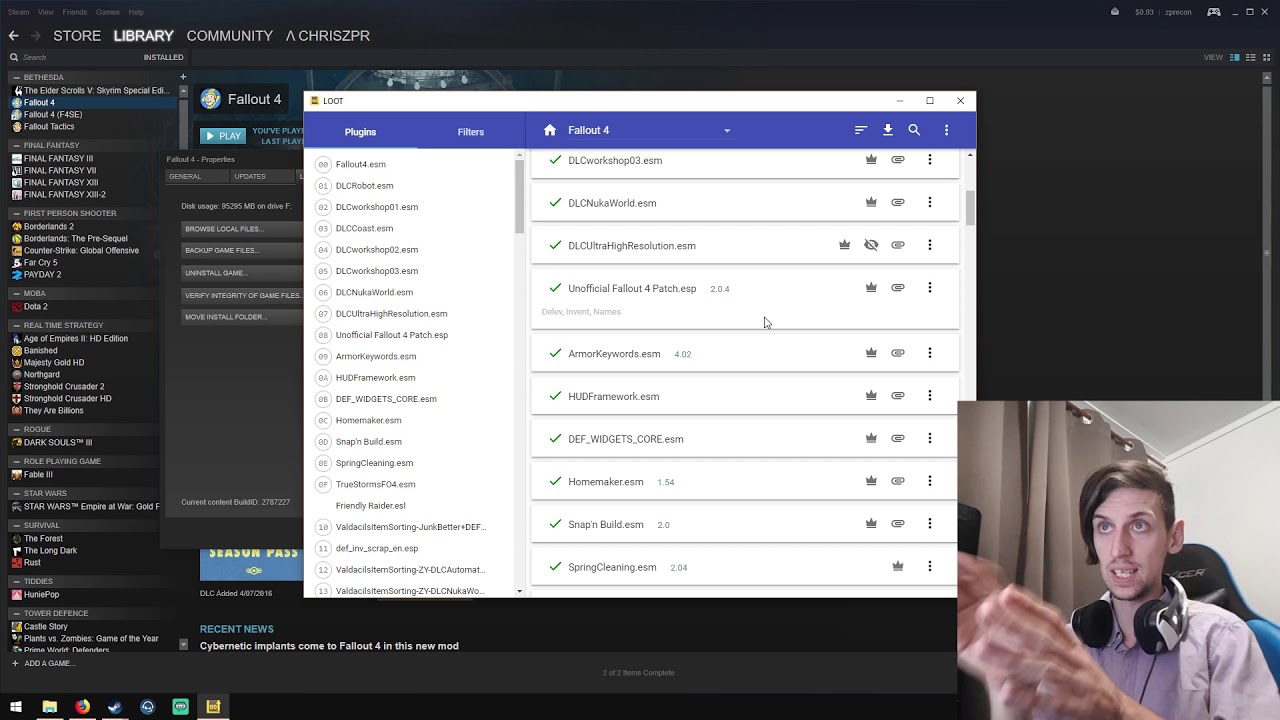Open the game selection dropdown arrow in LOOT
1280x720 pixels.
pyautogui.click(x=727, y=131)
